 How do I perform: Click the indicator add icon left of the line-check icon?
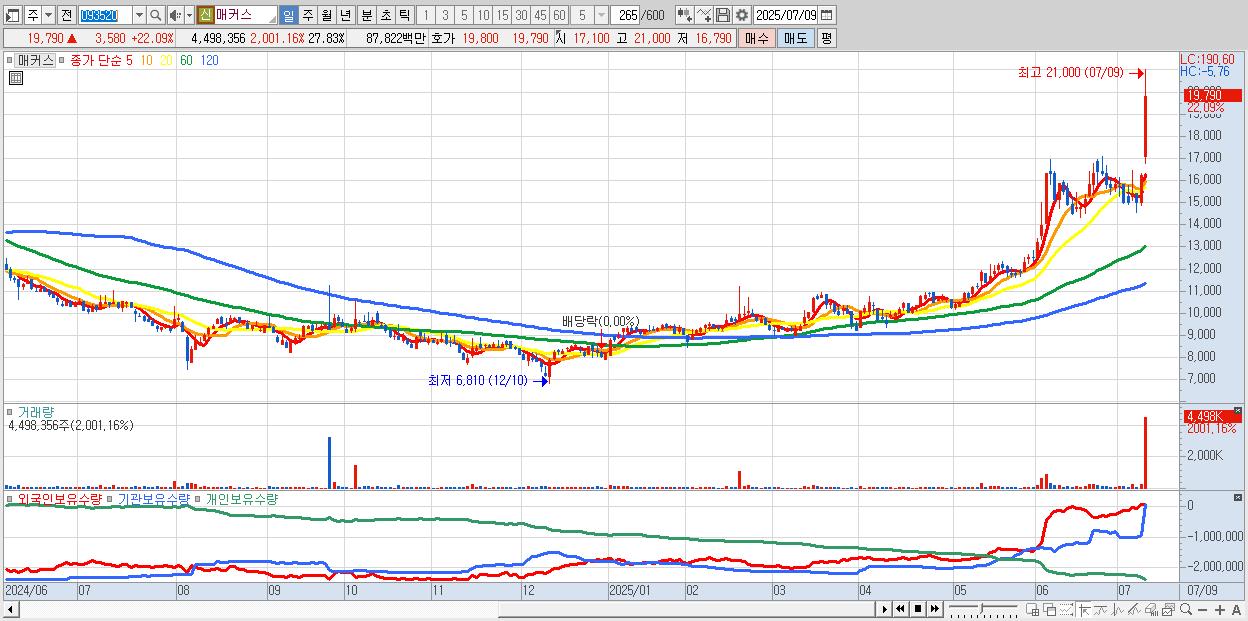click(x=684, y=15)
